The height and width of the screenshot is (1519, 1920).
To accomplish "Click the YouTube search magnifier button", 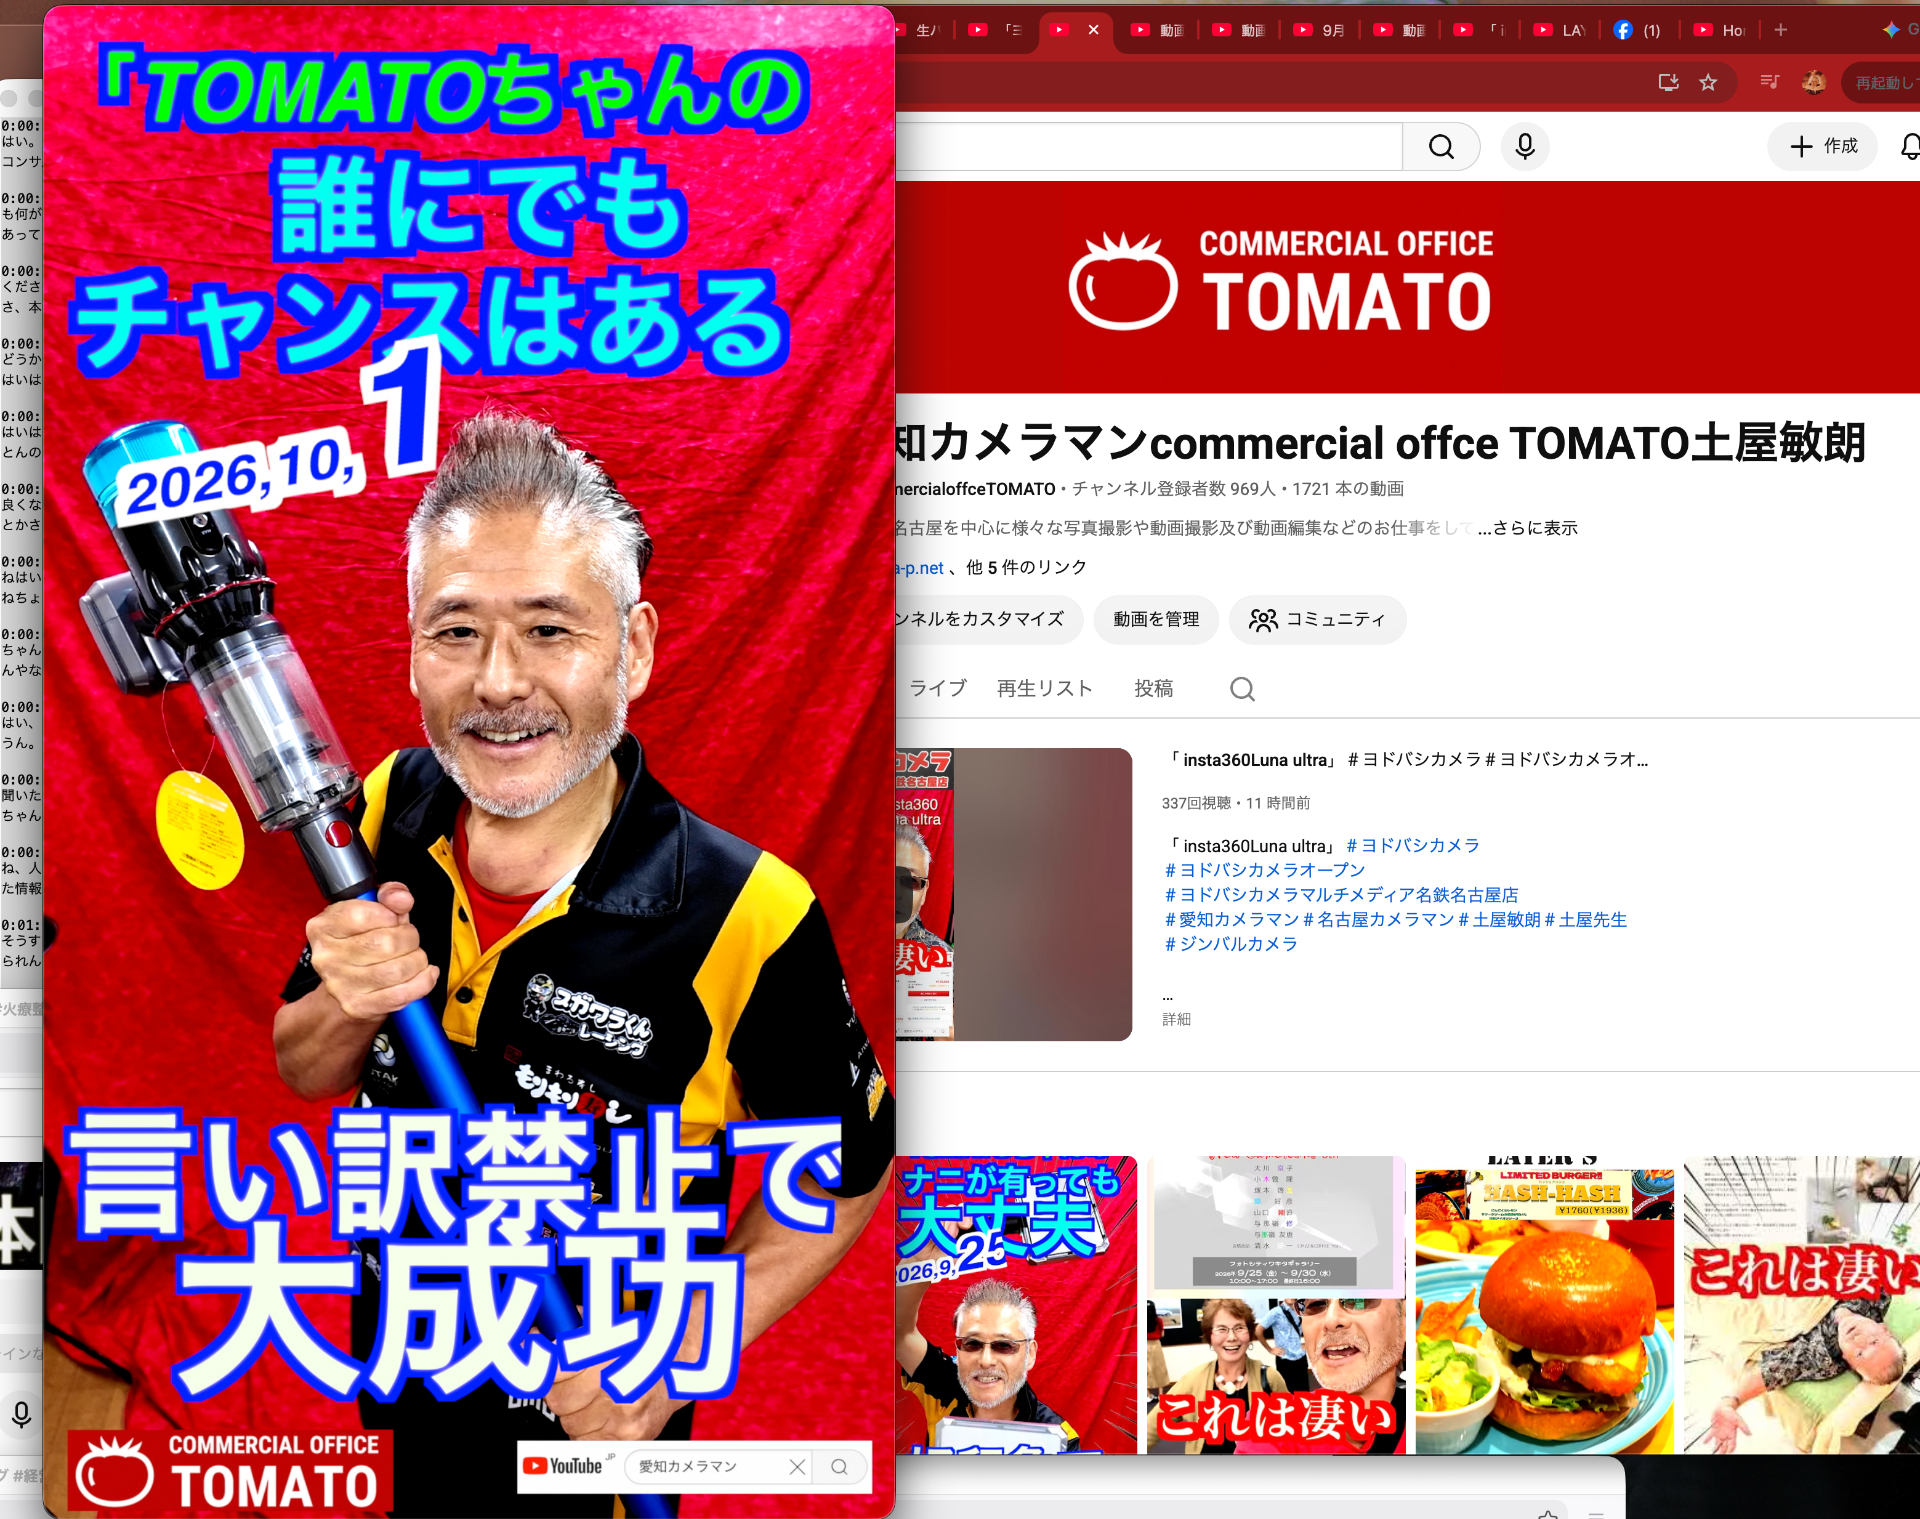I will point(1441,147).
